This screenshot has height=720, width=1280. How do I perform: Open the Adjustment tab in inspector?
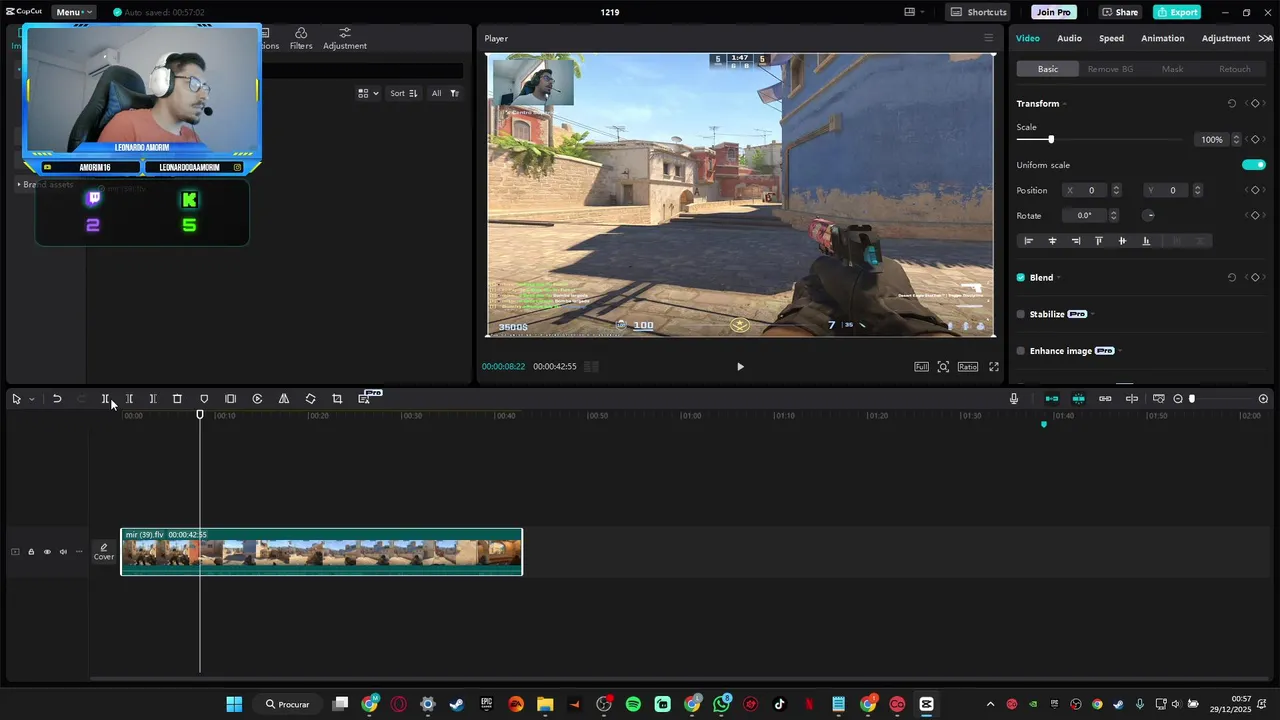point(1226,38)
